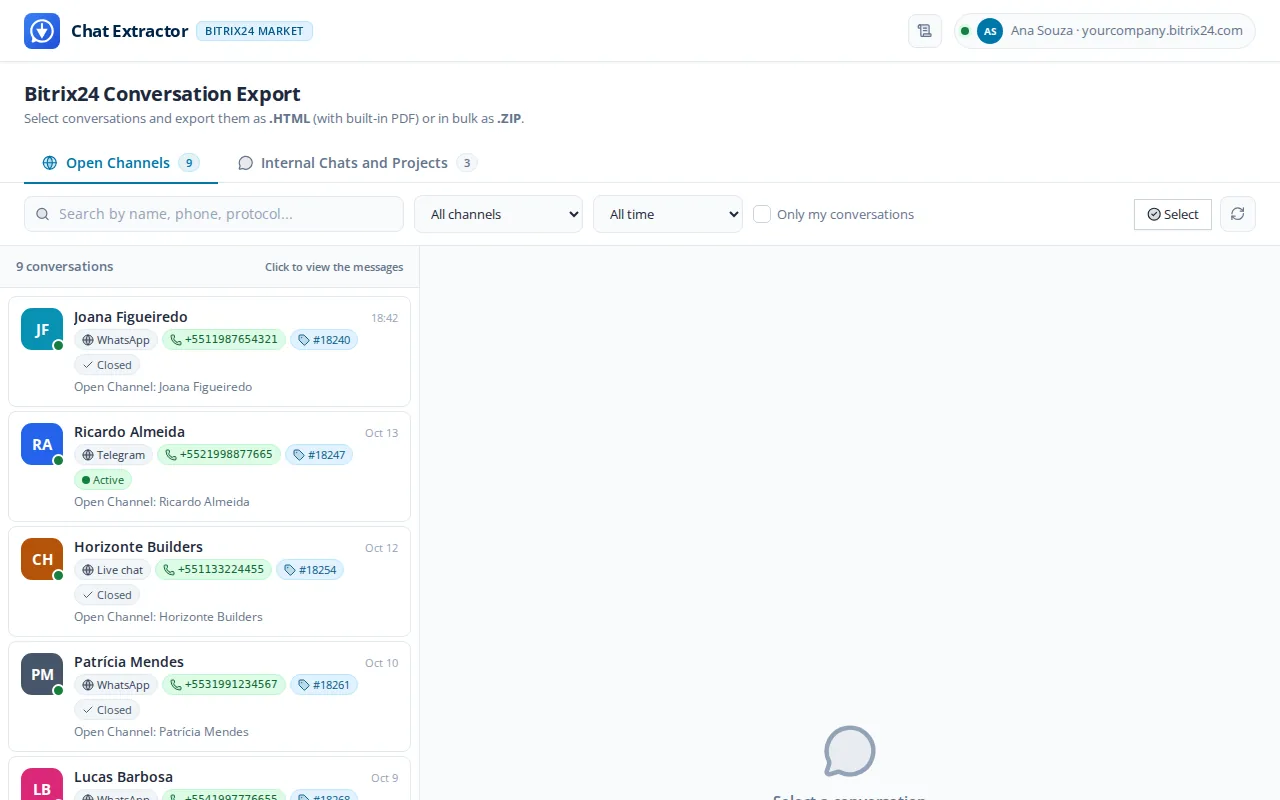Open the All time dropdown
Image resolution: width=1280 pixels, height=800 pixels.
click(x=668, y=214)
